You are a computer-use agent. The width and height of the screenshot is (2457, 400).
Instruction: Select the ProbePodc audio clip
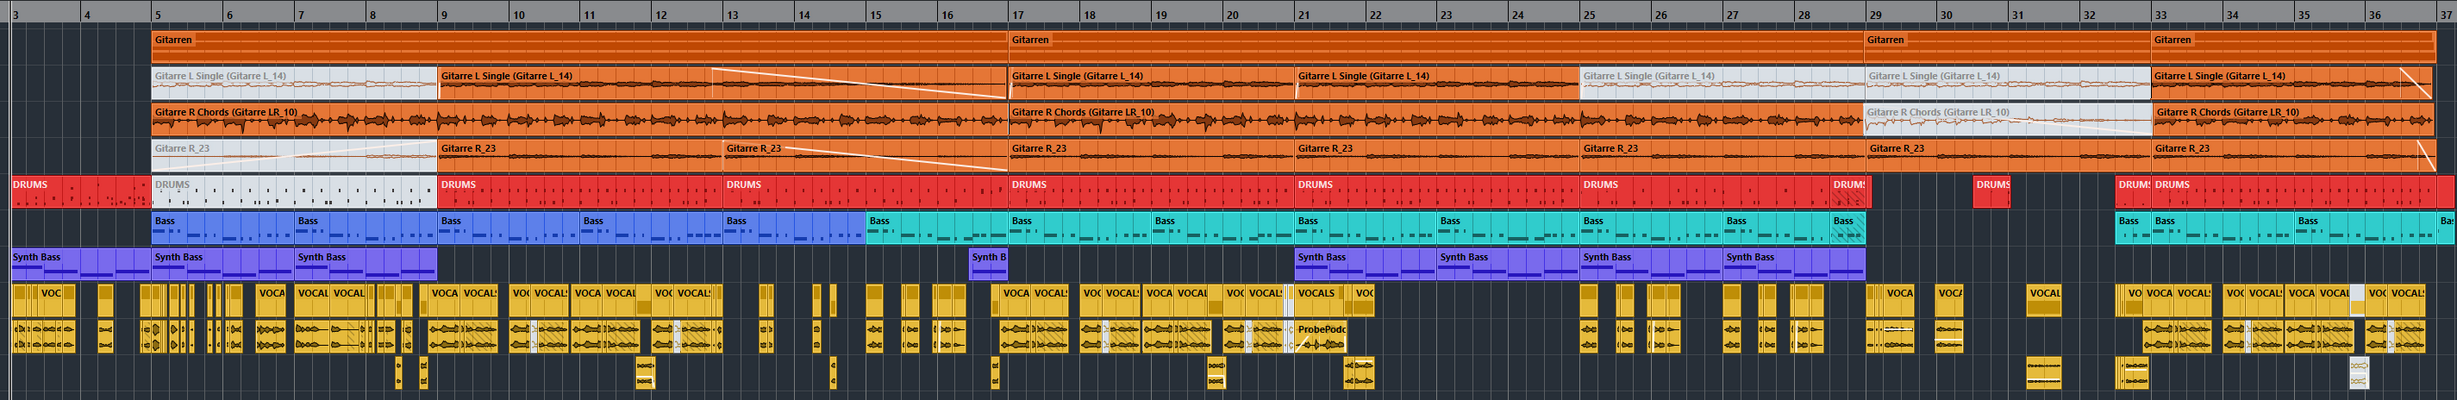(x=1320, y=336)
